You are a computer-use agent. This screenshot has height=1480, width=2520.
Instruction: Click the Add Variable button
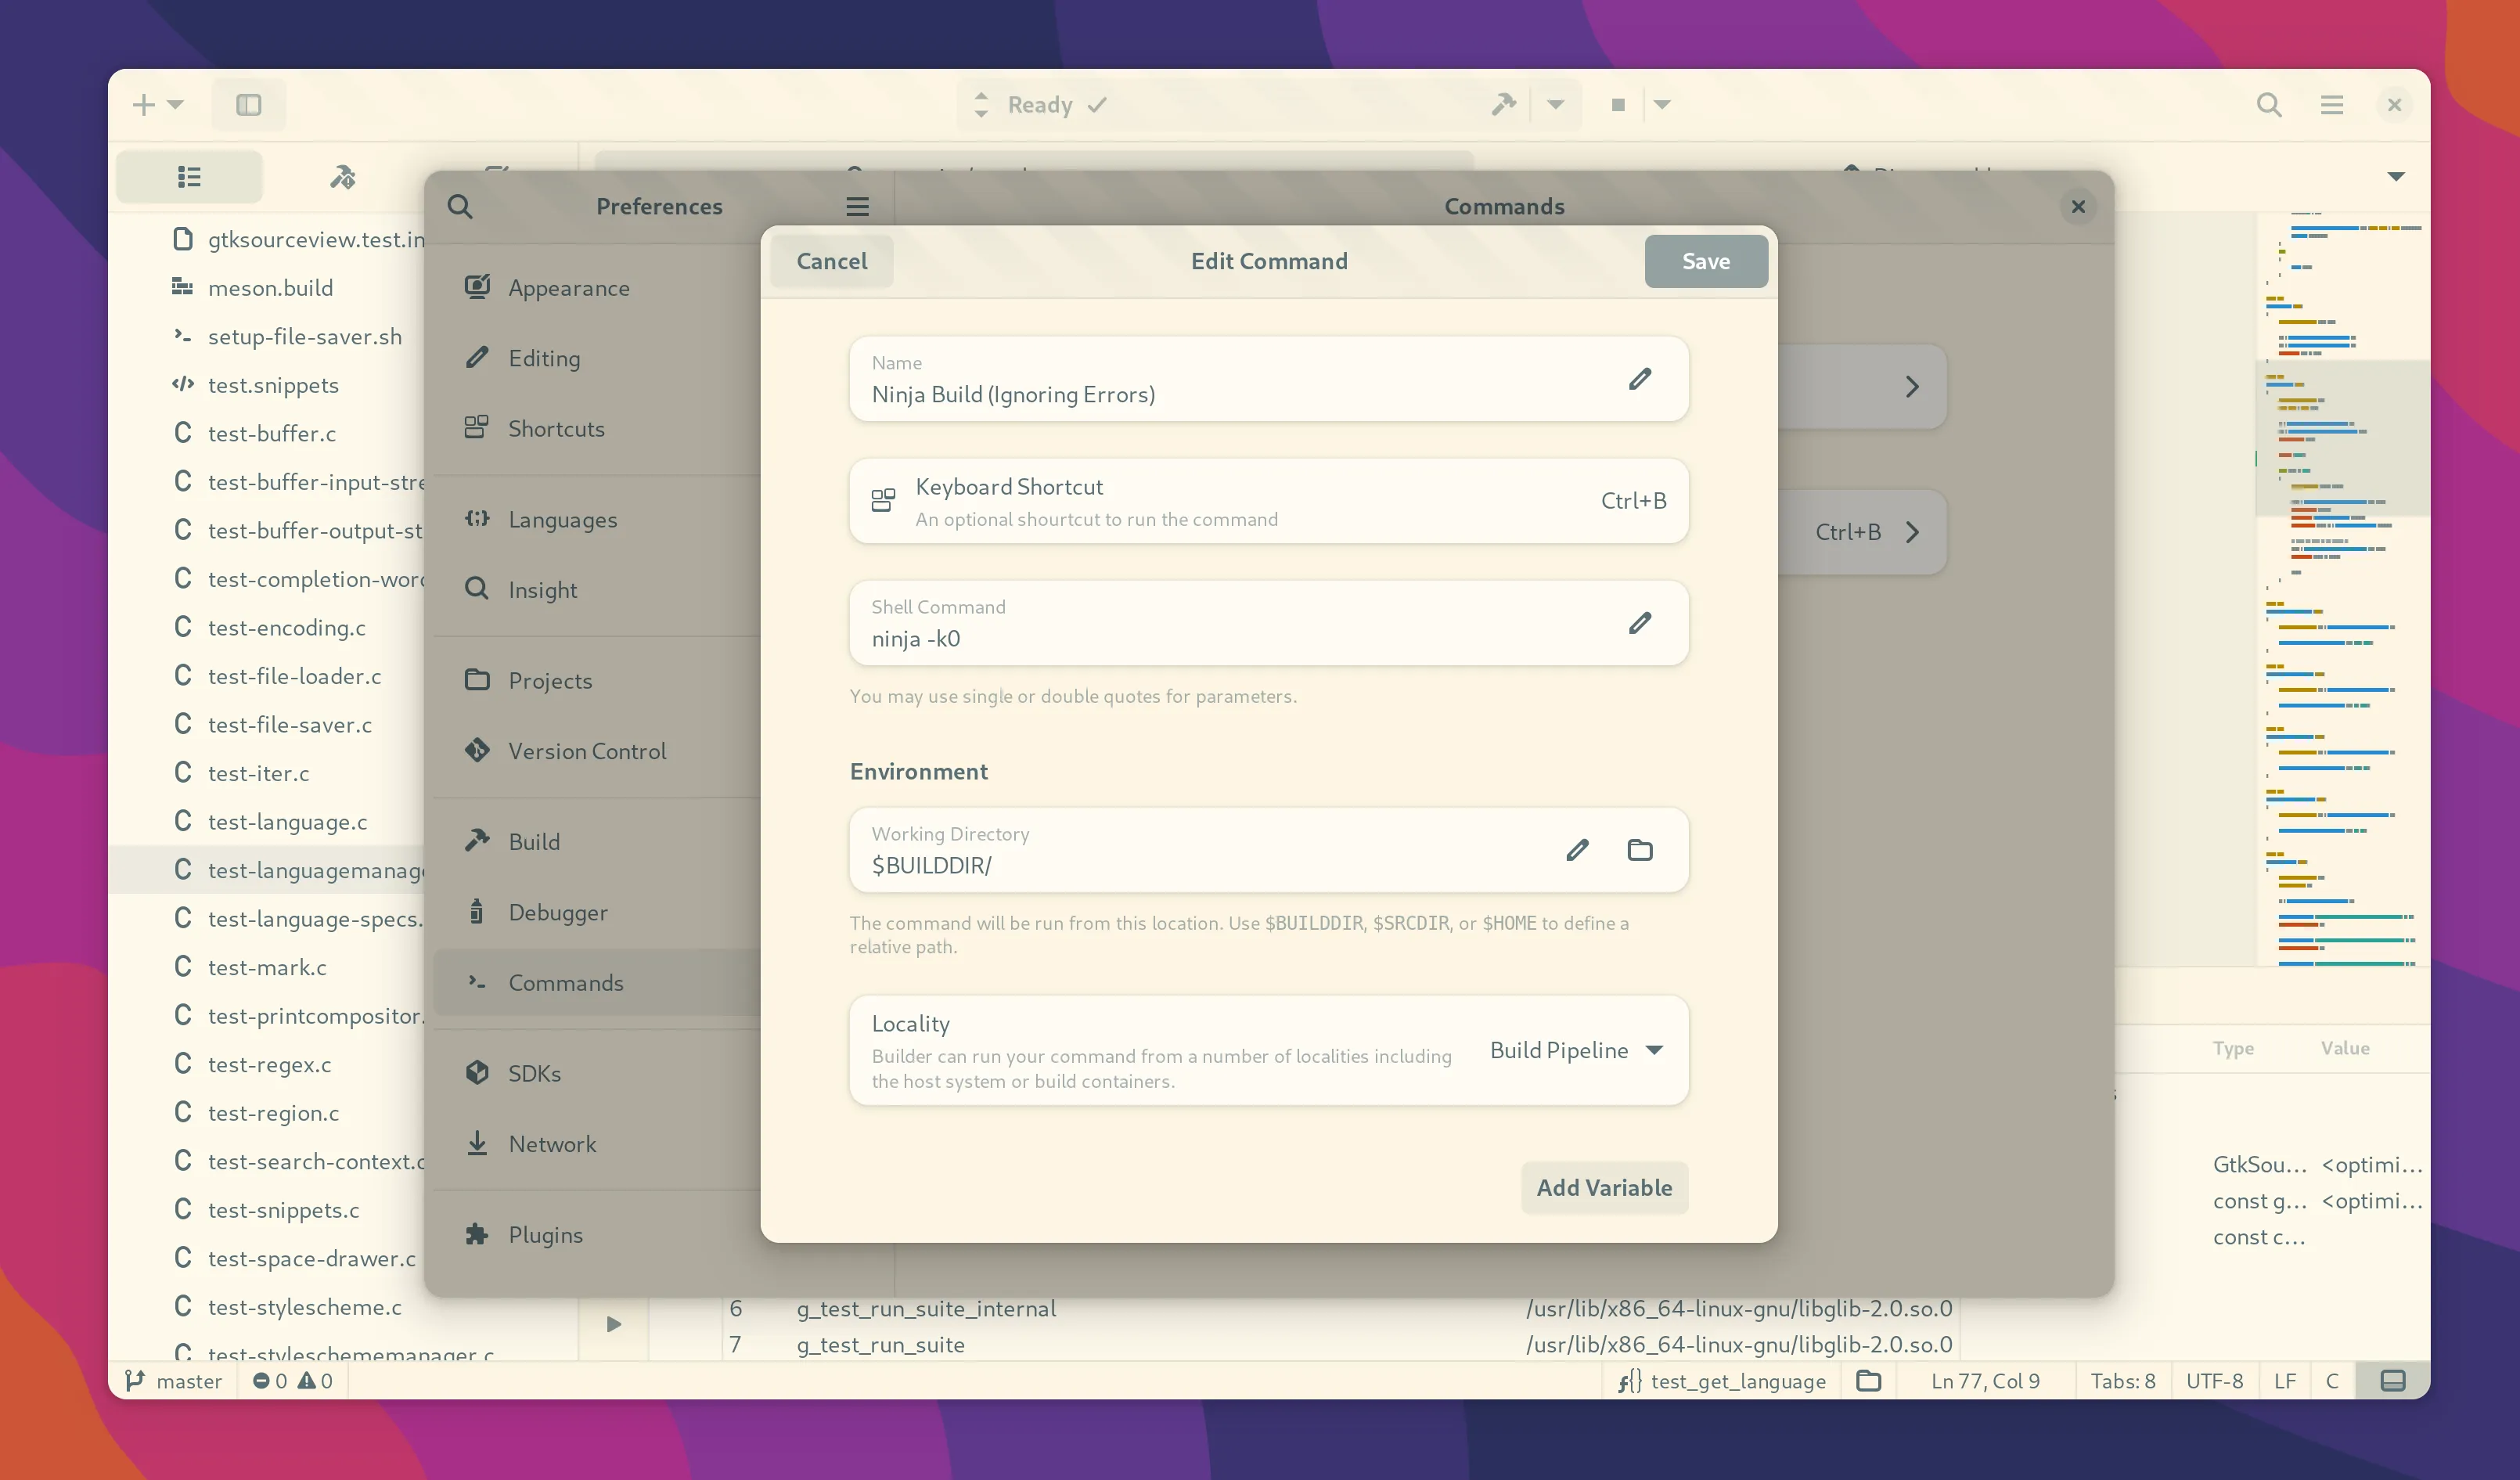[x=1604, y=1187]
